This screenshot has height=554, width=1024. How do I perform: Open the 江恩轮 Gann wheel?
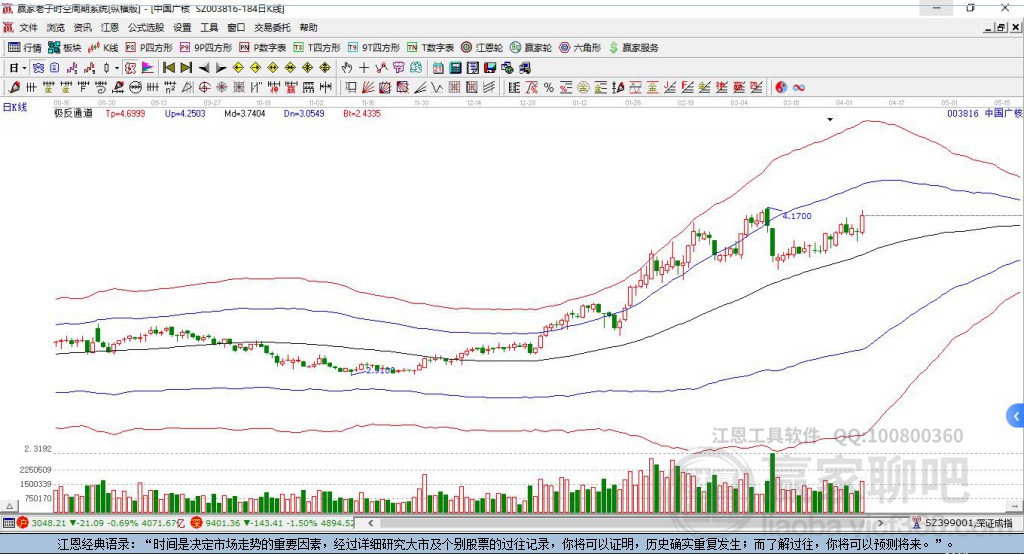pos(482,48)
